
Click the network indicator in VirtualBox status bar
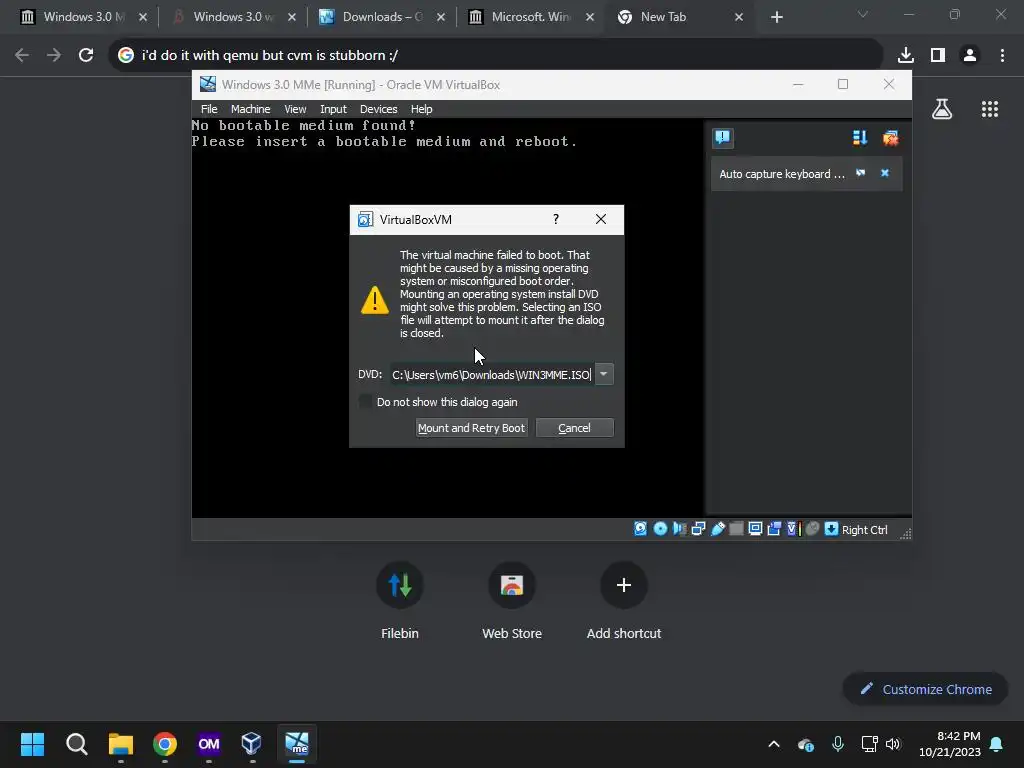tap(698, 529)
